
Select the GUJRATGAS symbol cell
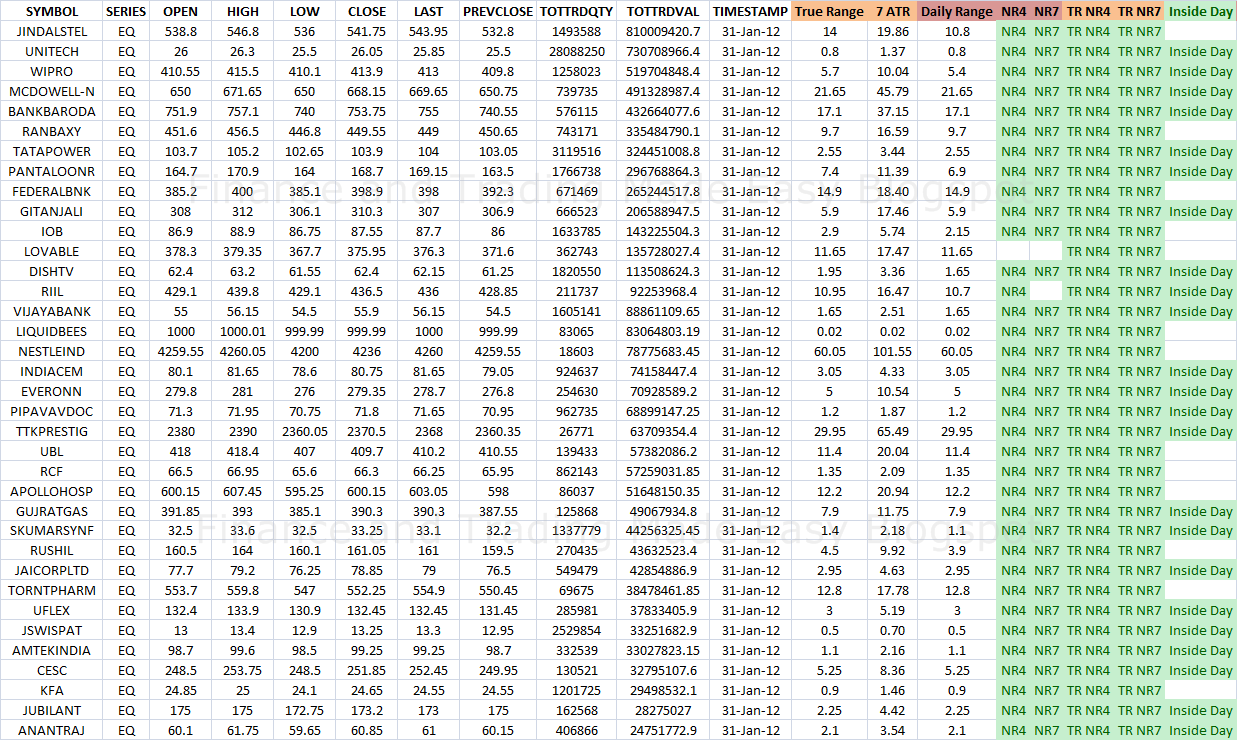pos(52,512)
